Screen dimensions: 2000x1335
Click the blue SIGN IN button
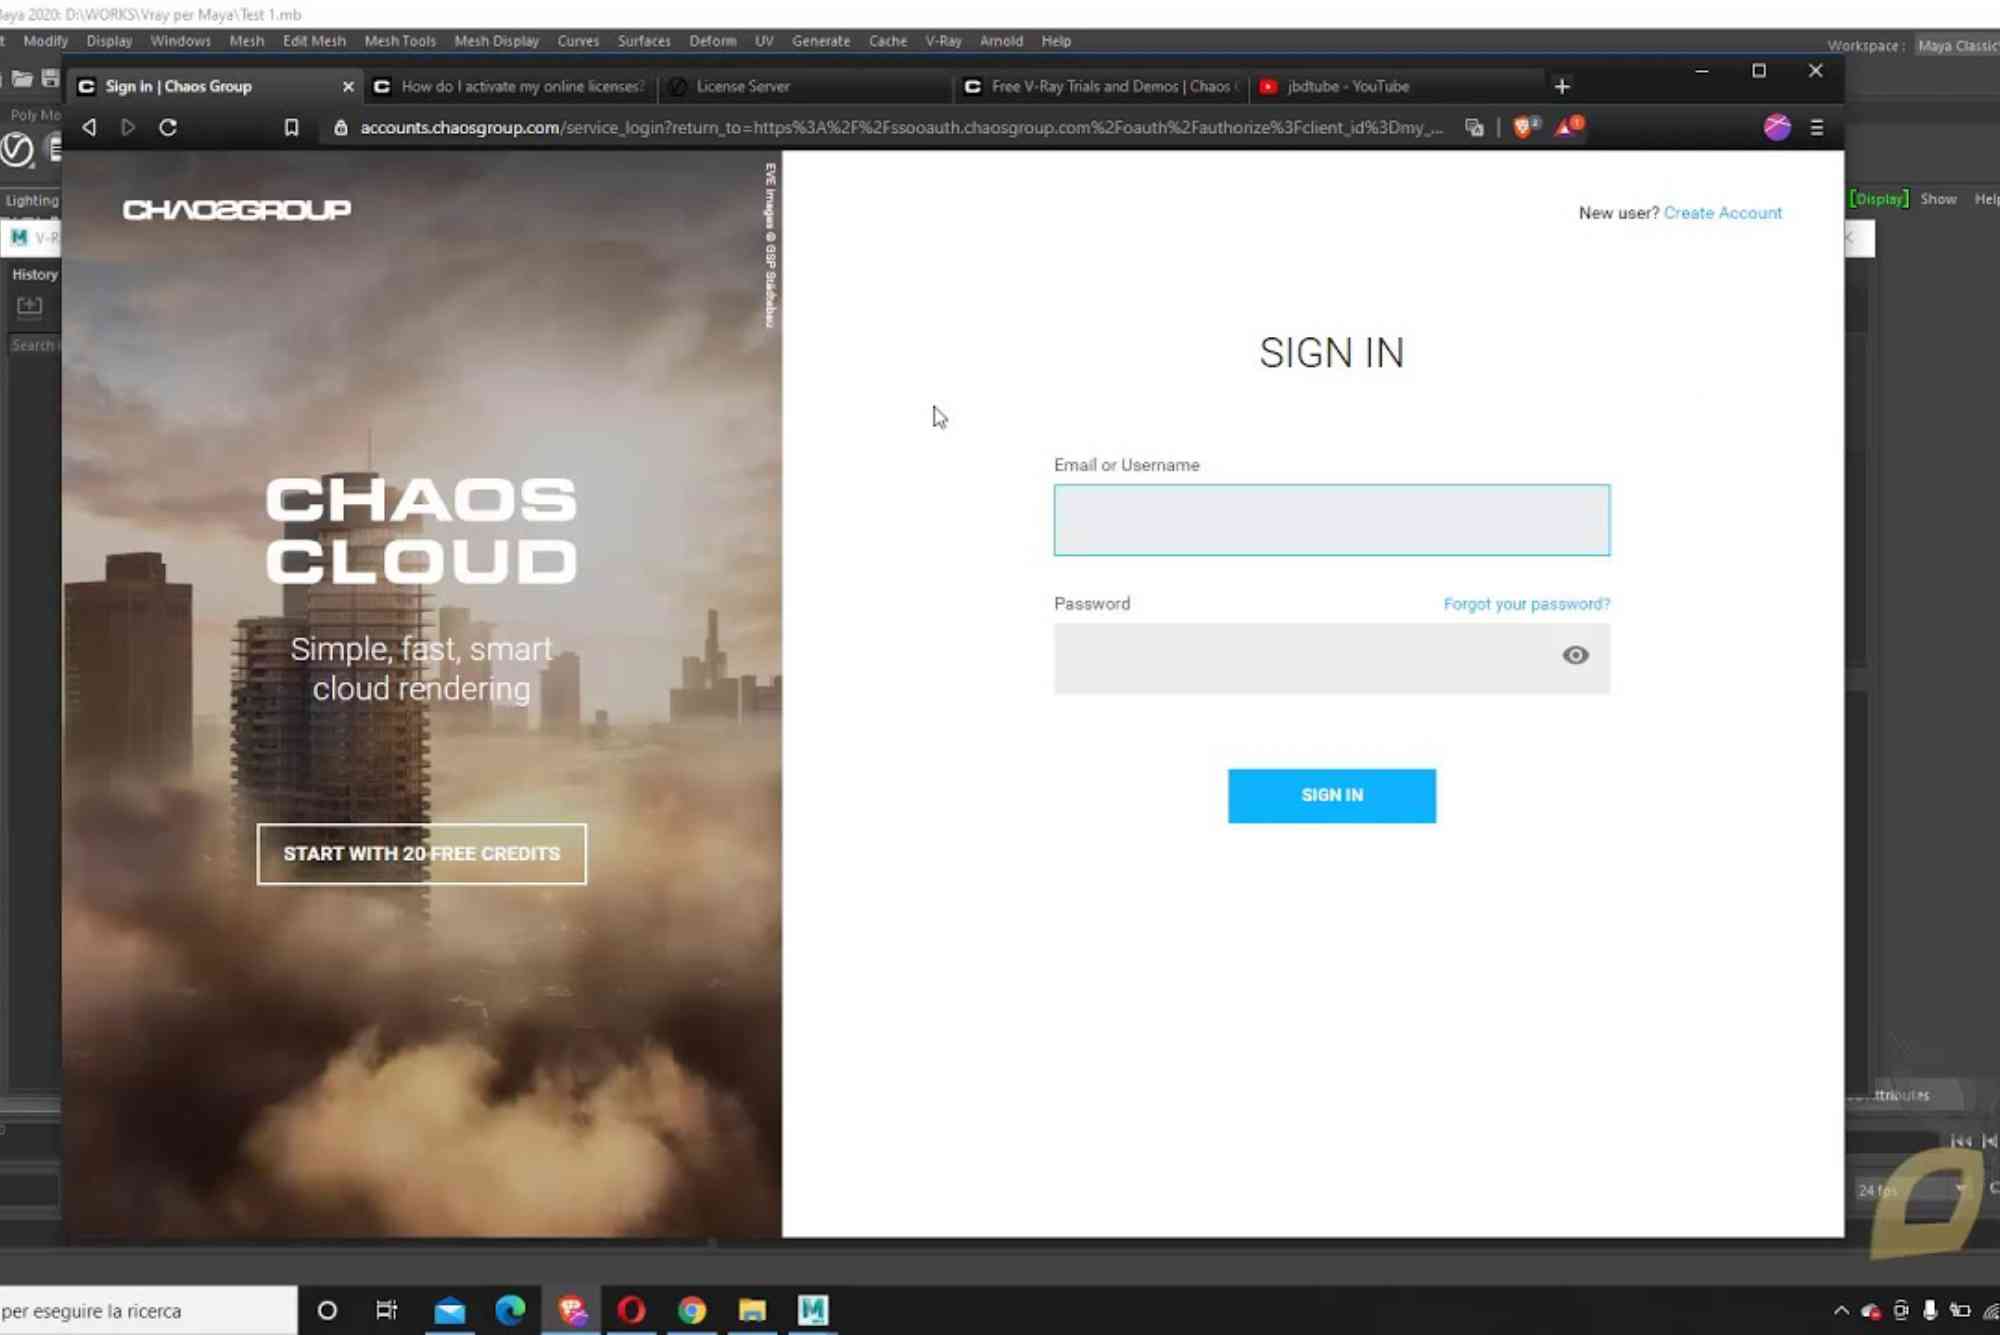pos(1331,795)
